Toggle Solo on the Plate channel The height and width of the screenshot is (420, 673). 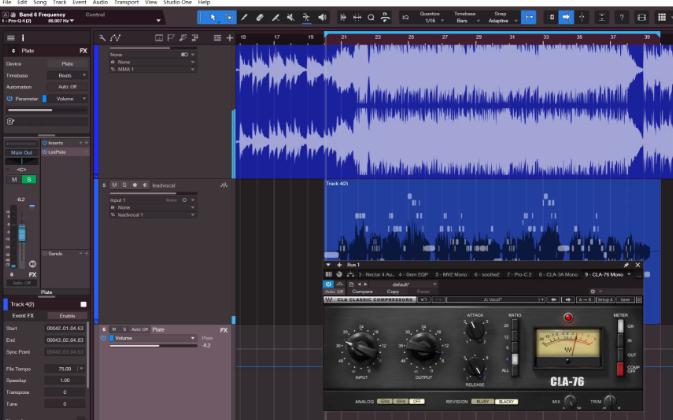[29, 179]
